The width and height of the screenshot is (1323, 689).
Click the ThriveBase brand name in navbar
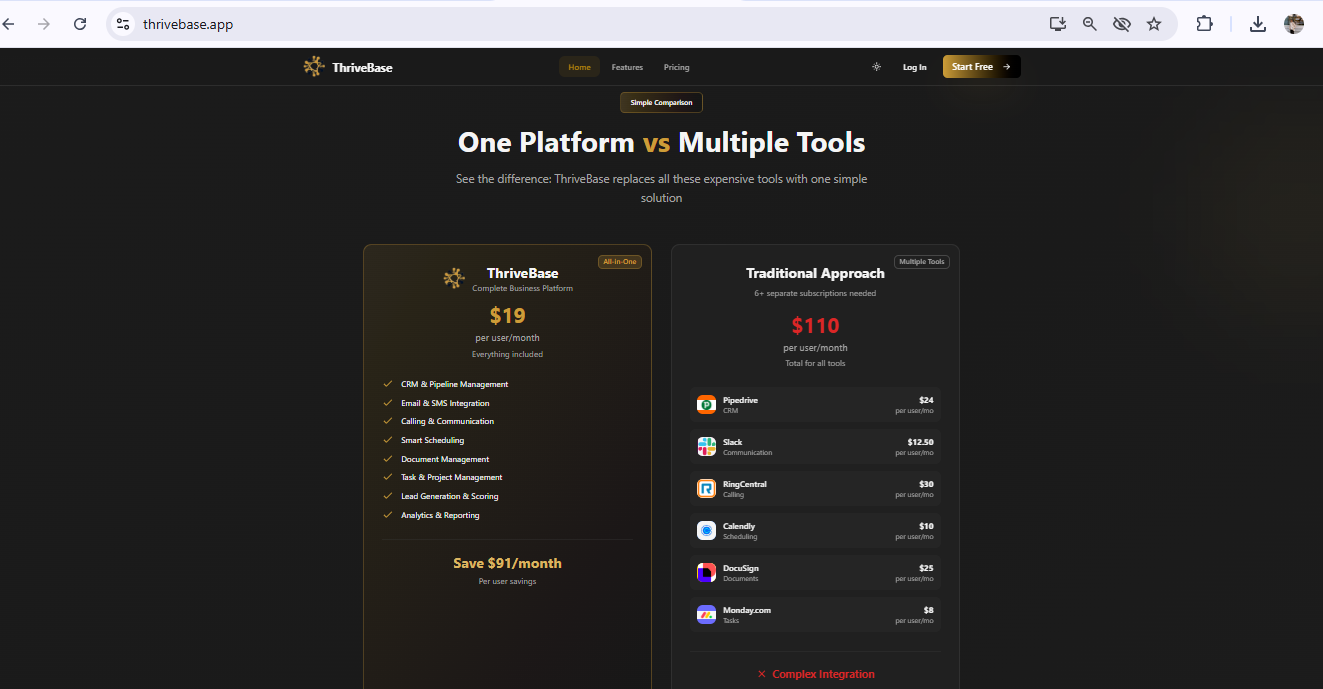[363, 67]
